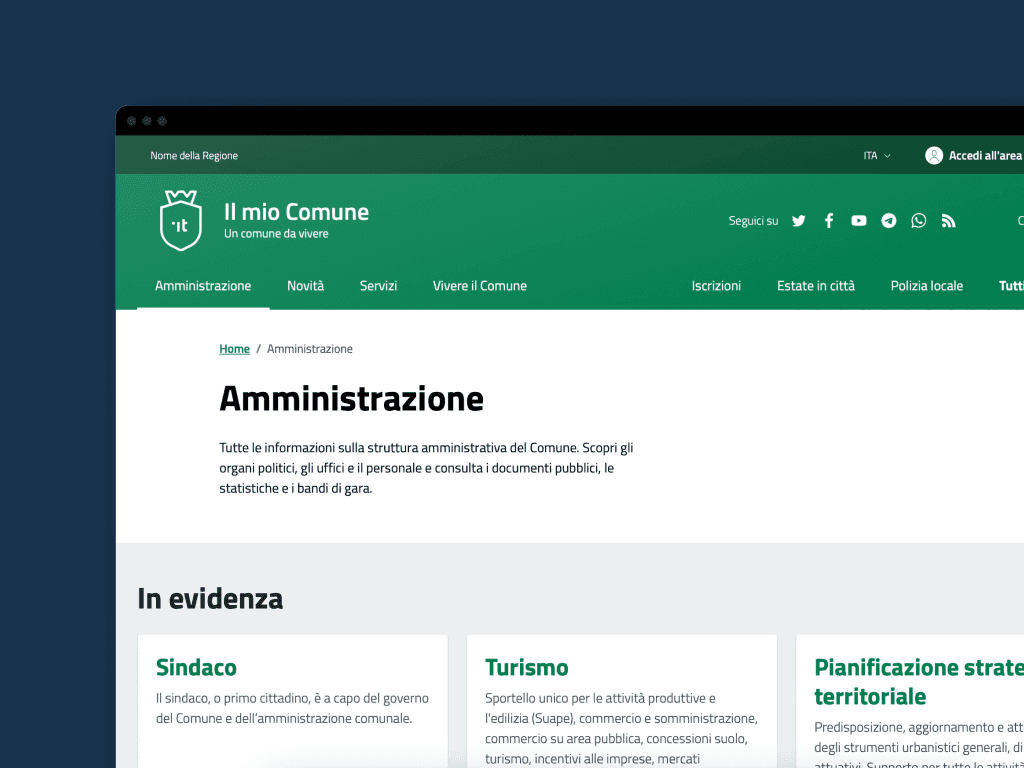Open the Vivere il Comune menu
The width and height of the screenshot is (1024, 768).
pos(479,286)
